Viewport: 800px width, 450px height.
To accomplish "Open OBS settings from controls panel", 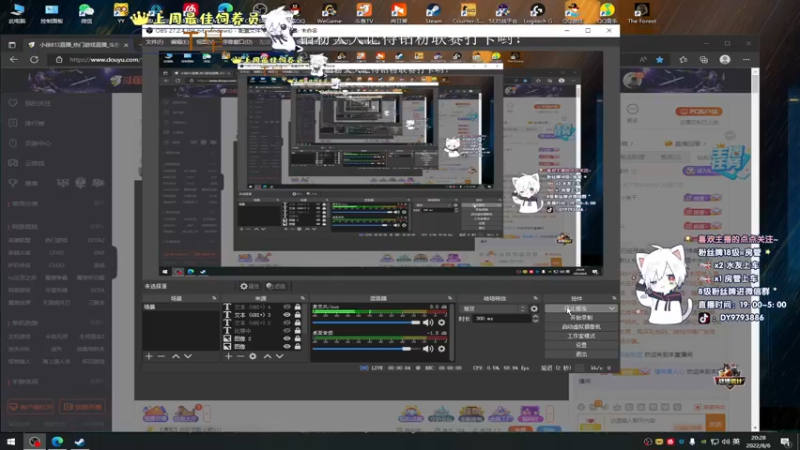I will (x=581, y=345).
